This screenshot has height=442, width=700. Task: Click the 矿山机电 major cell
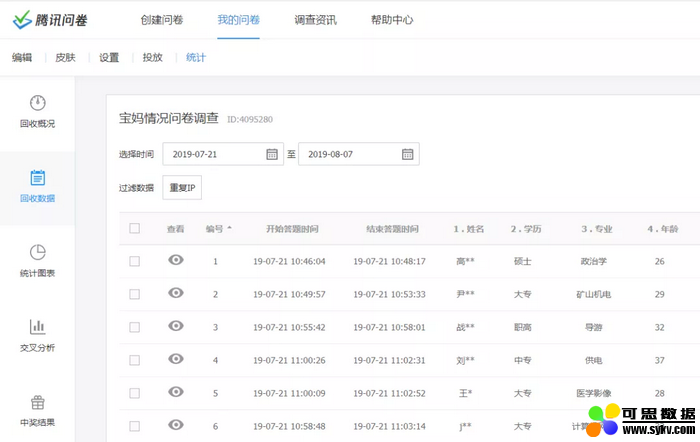point(594,294)
